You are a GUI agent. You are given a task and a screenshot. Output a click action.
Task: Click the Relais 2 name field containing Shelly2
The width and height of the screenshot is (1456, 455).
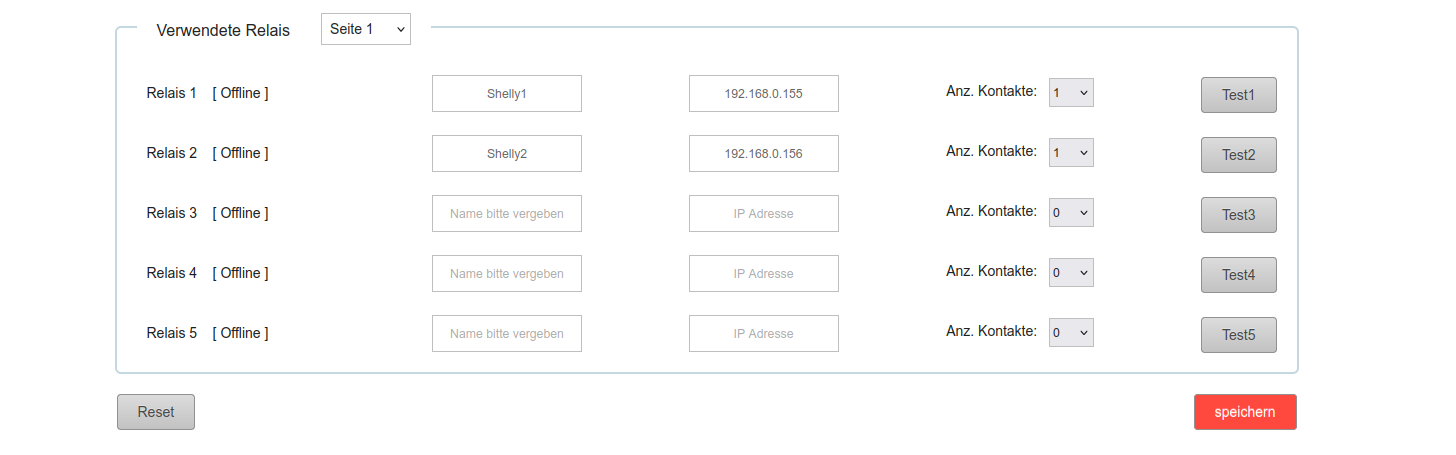click(x=506, y=154)
